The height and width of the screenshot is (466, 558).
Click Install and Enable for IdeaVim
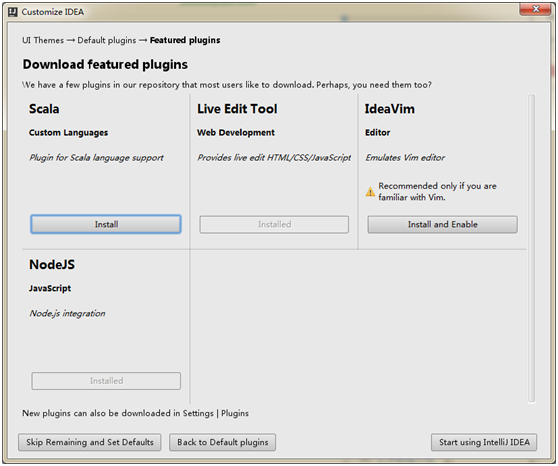coord(442,224)
